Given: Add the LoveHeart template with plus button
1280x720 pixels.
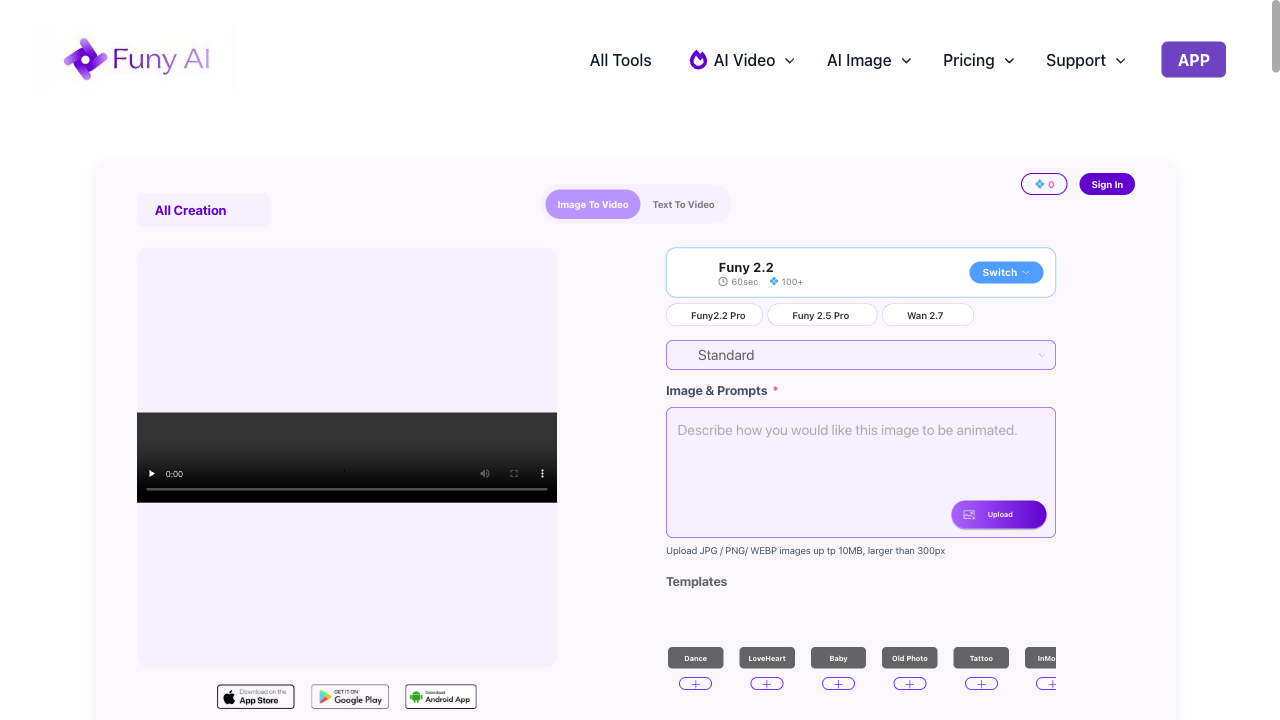Looking at the screenshot, I should (767, 684).
